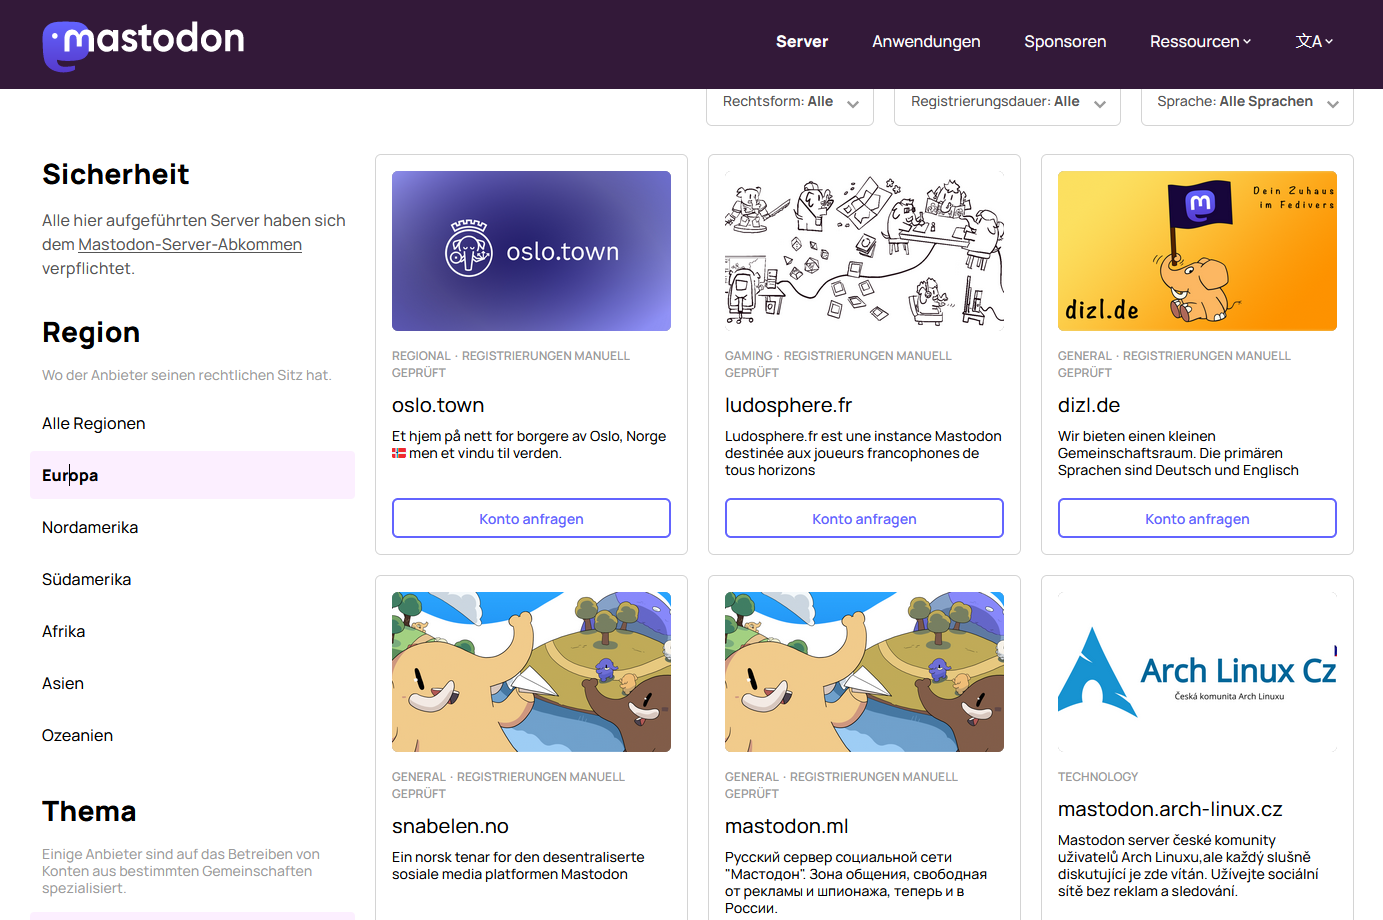This screenshot has height=920, width=1383.
Task: Request account on oslo.town
Action: point(531,518)
